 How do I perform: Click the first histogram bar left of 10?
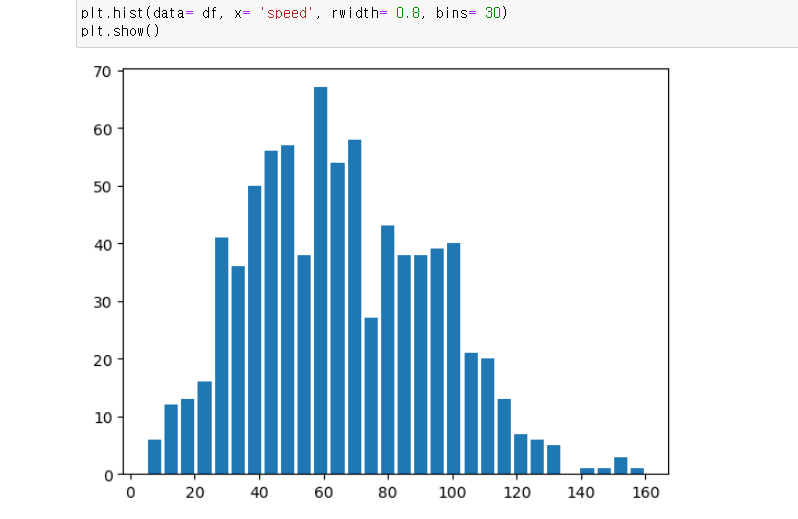point(155,457)
